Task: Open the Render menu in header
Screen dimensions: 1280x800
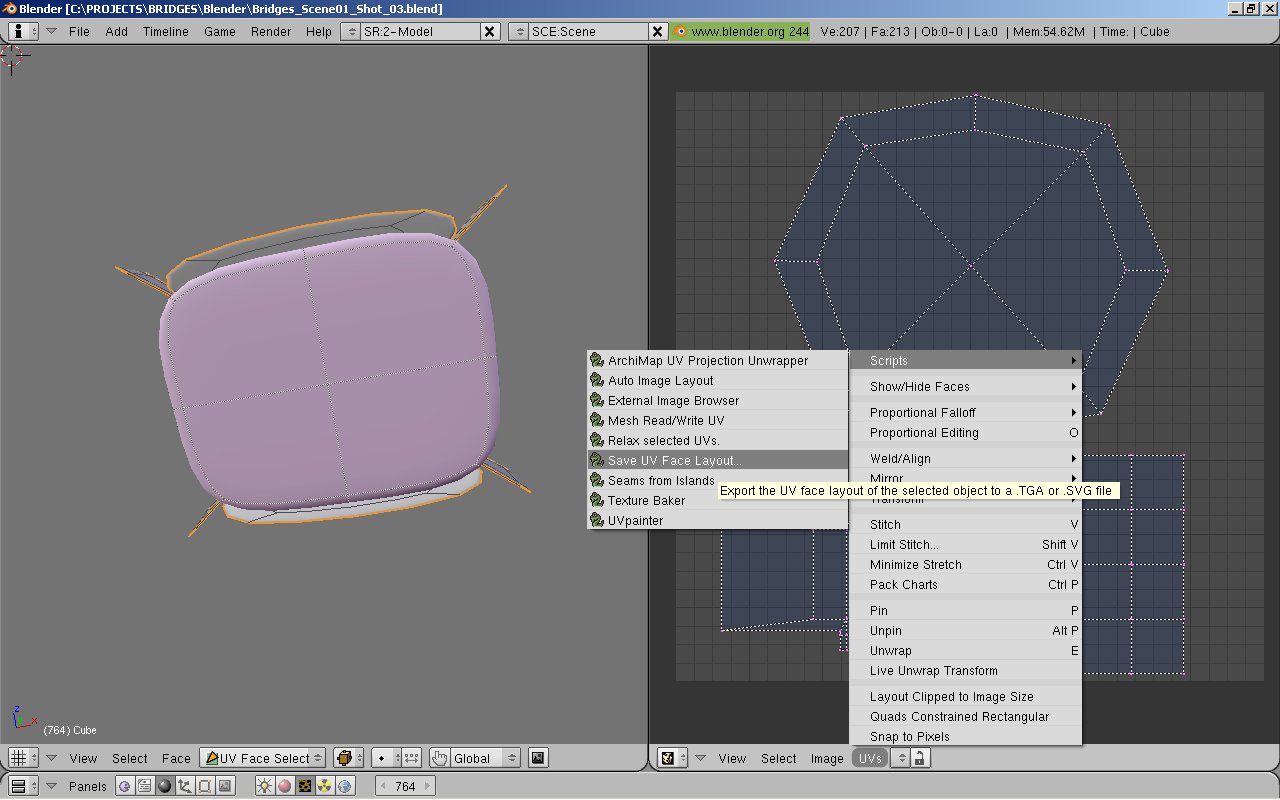Action: [x=271, y=31]
